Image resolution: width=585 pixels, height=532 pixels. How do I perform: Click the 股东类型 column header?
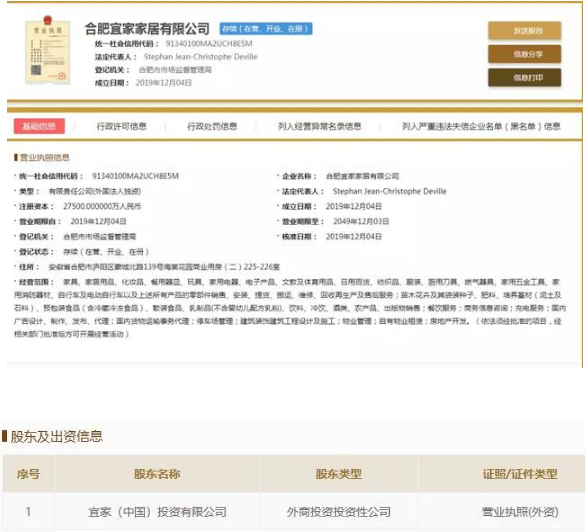pos(338,474)
